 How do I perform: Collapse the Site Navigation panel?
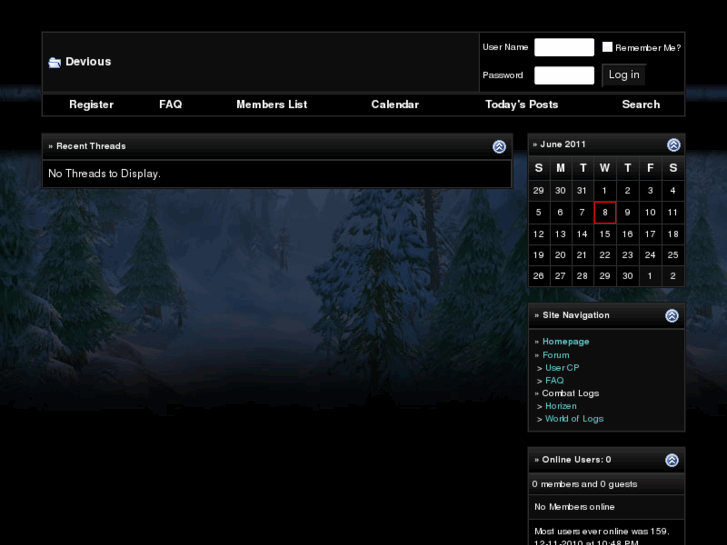pos(672,316)
